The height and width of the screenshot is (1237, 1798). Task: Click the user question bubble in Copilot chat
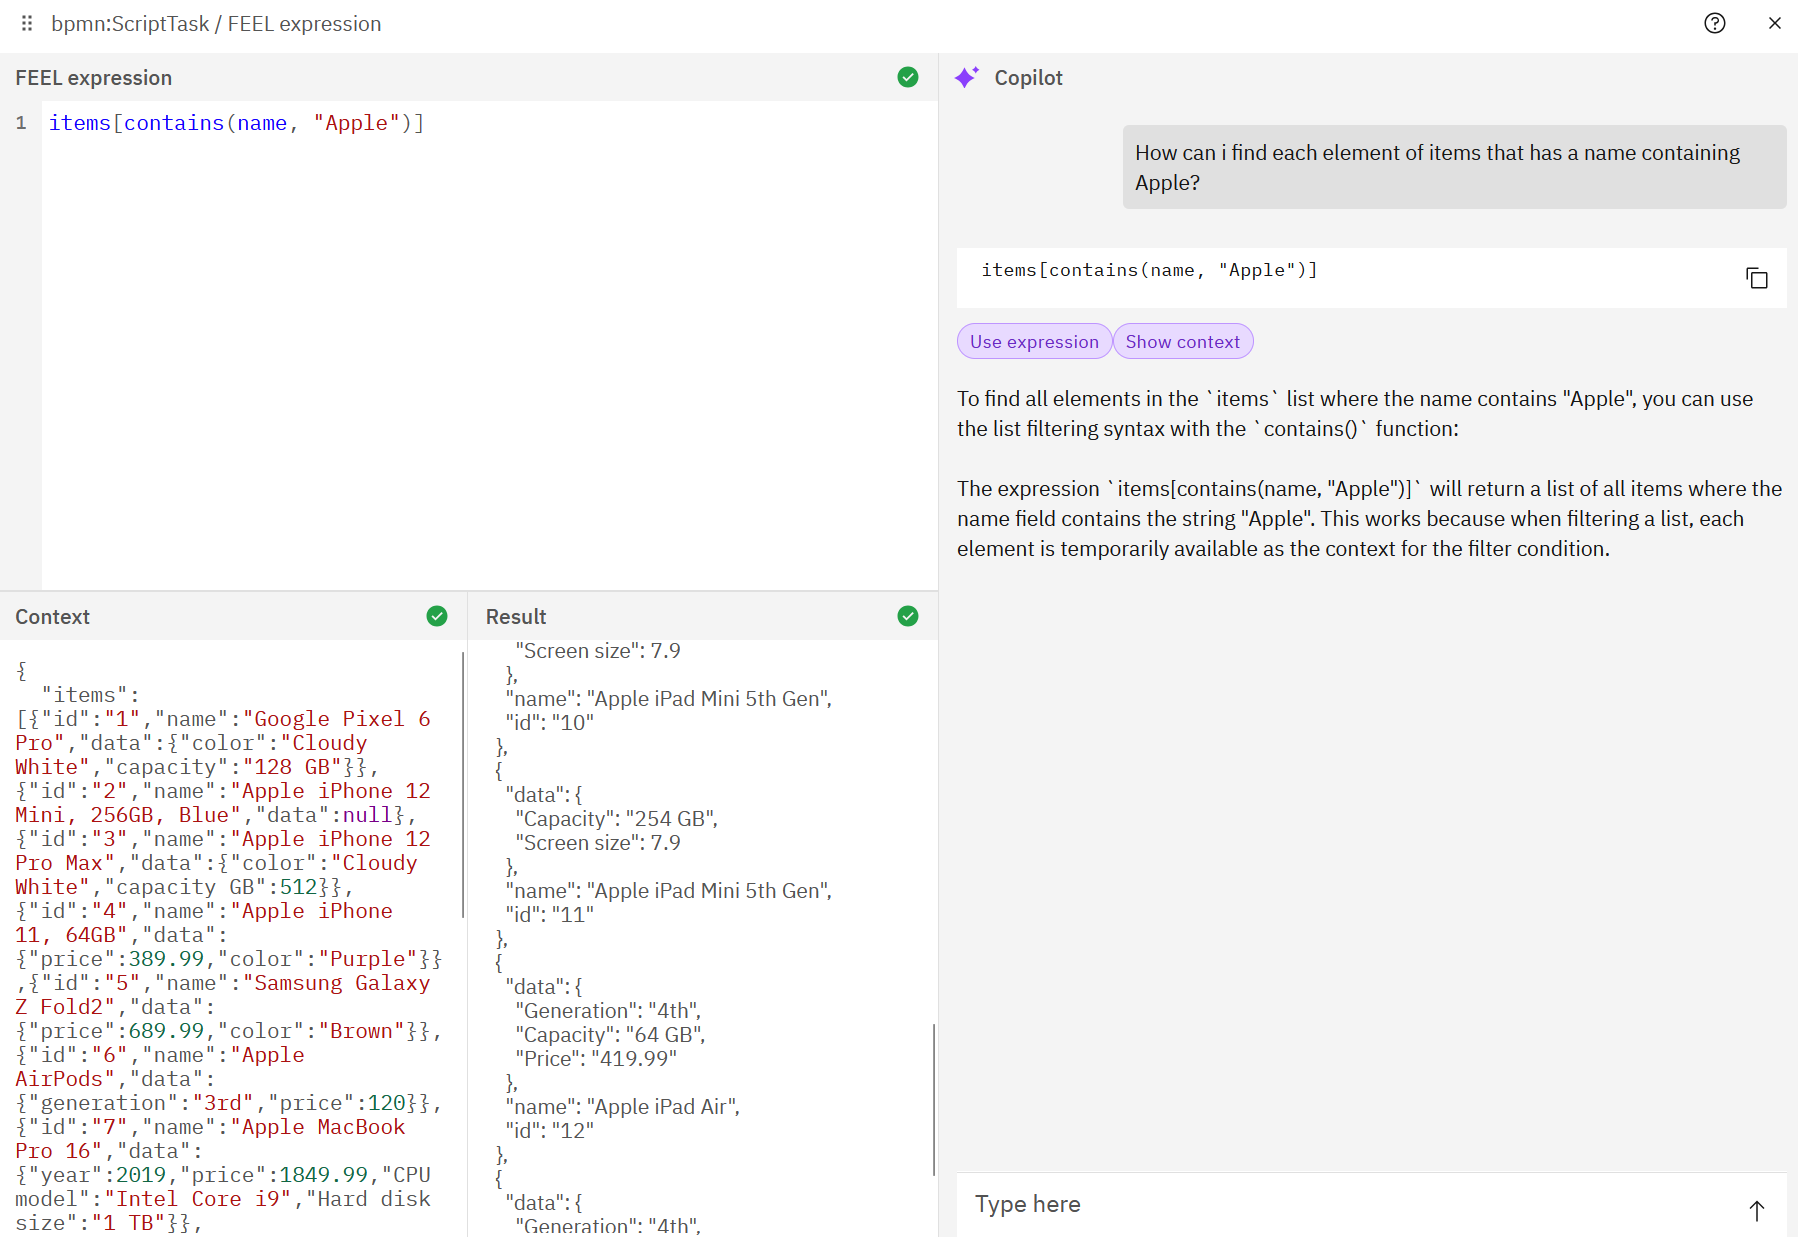(x=1453, y=167)
